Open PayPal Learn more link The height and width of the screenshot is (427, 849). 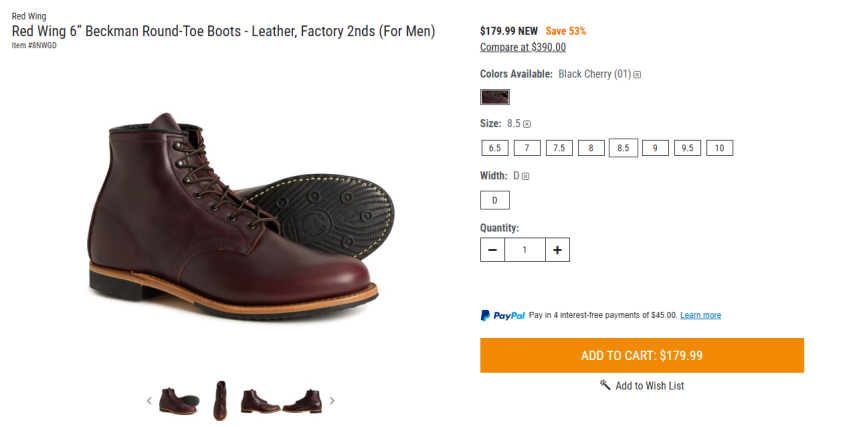pyautogui.click(x=700, y=315)
